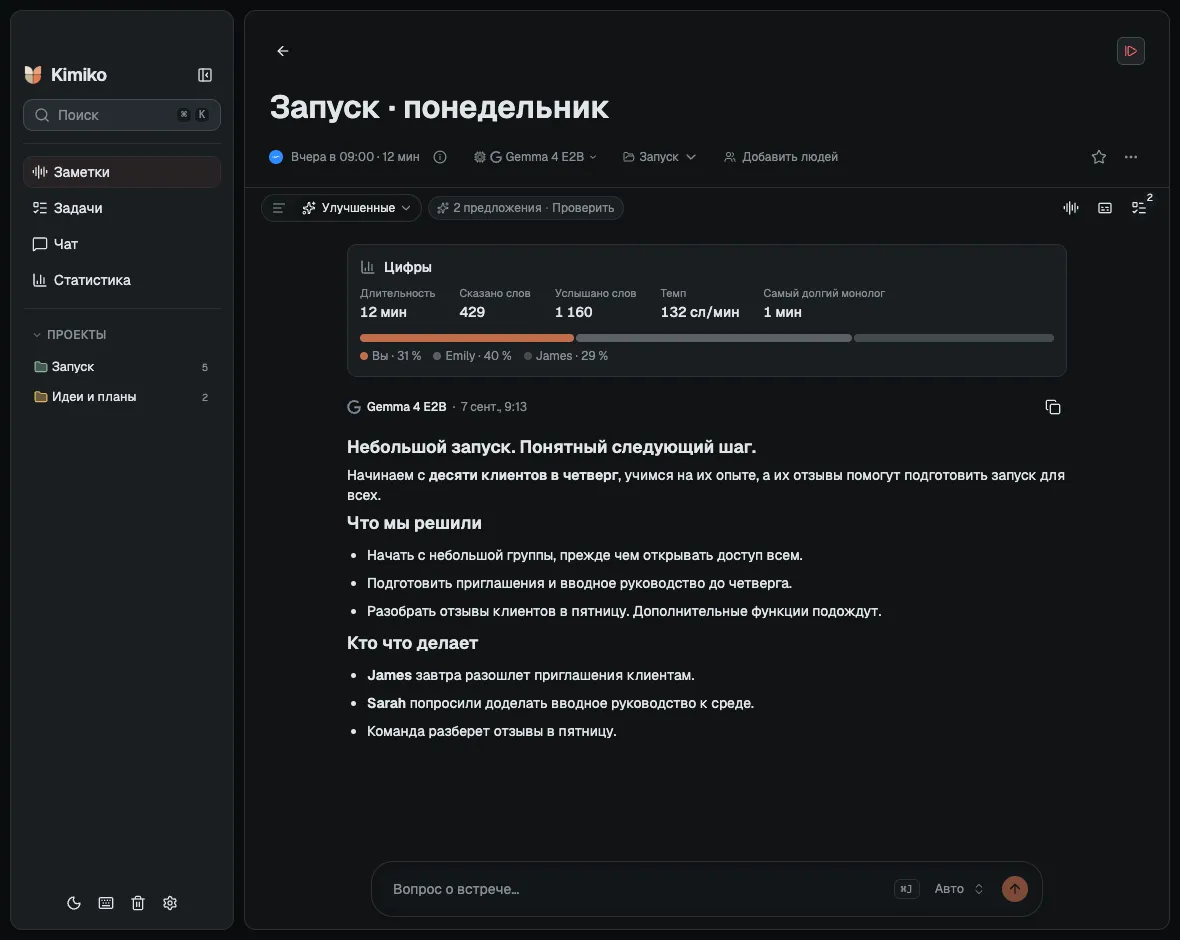
Task: Focus the Поиск search field
Action: 122,115
